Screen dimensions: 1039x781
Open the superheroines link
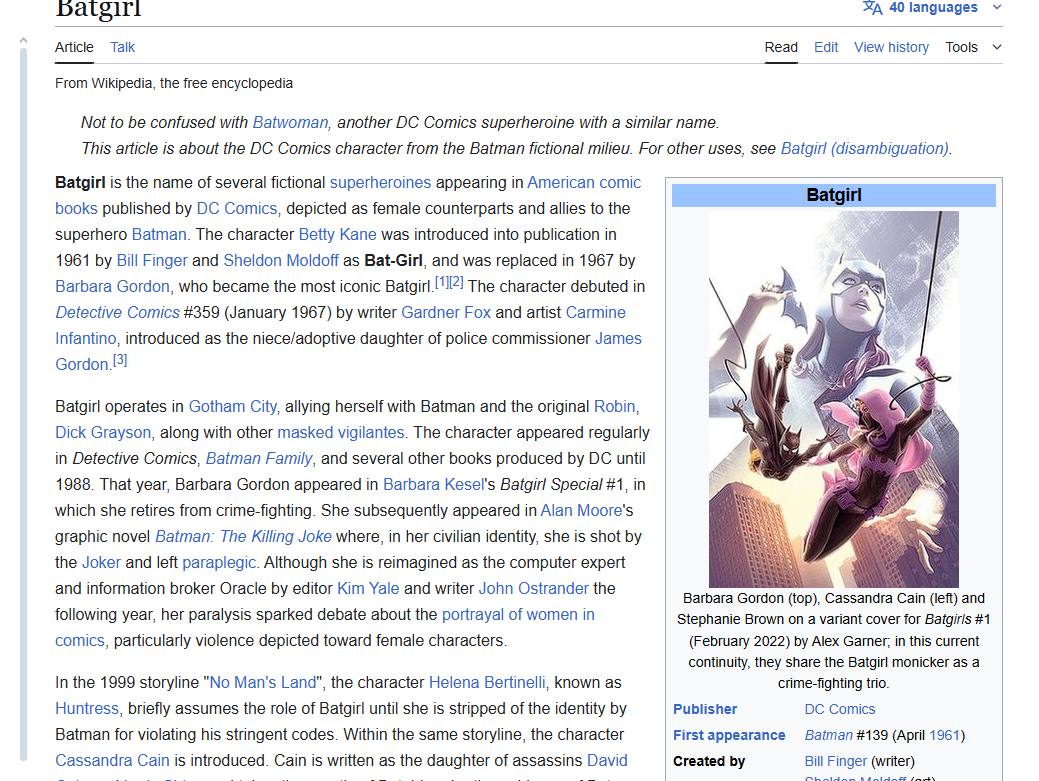pos(380,182)
